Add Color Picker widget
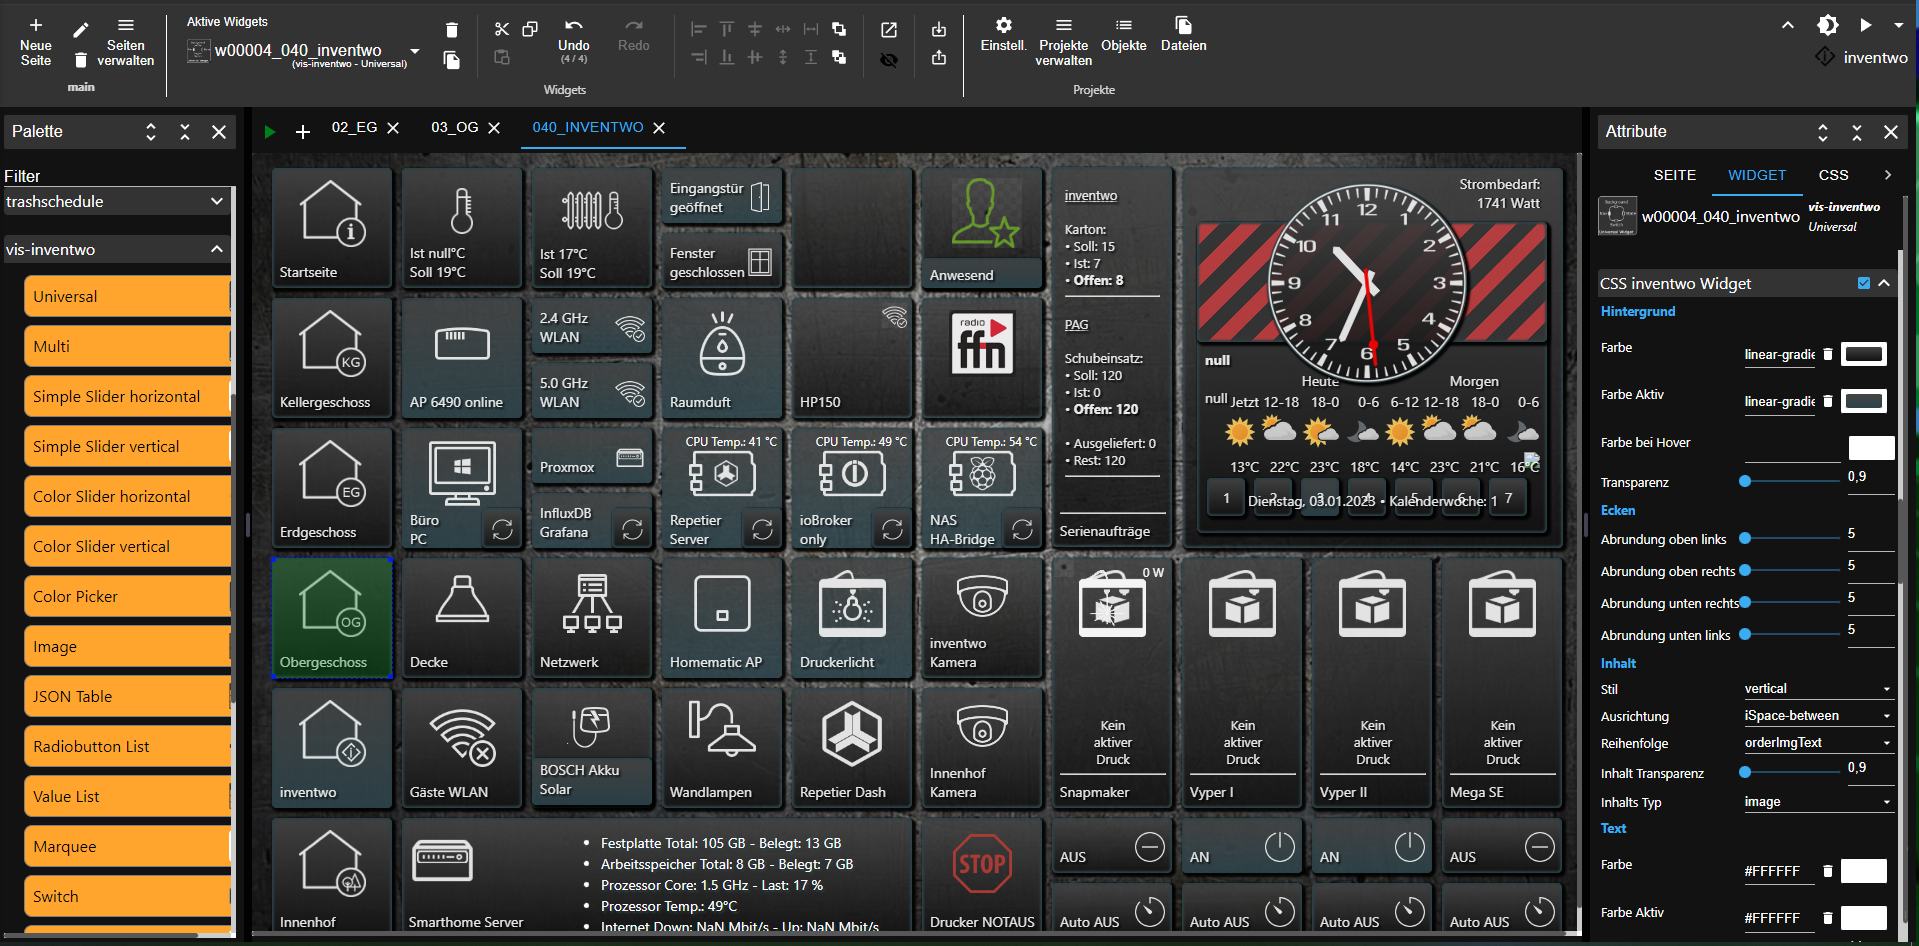The height and width of the screenshot is (946, 1919). coord(130,597)
